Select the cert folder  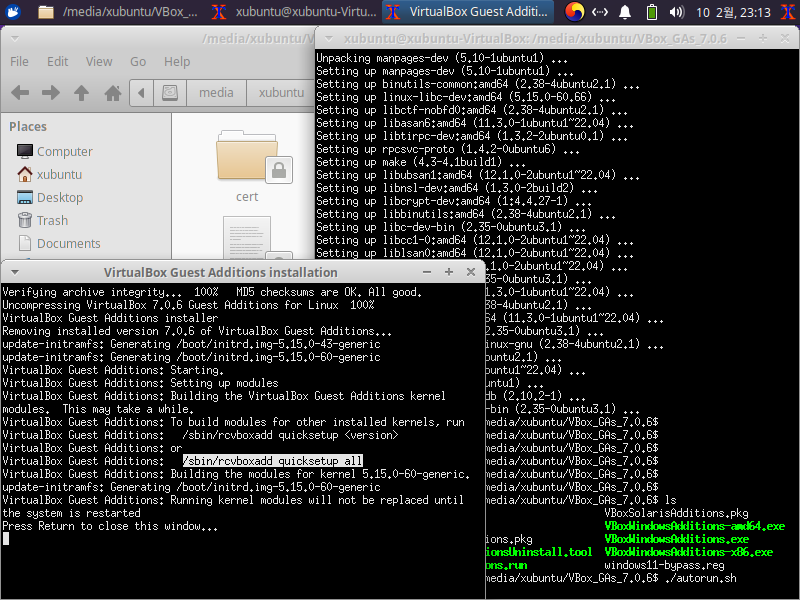(247, 167)
